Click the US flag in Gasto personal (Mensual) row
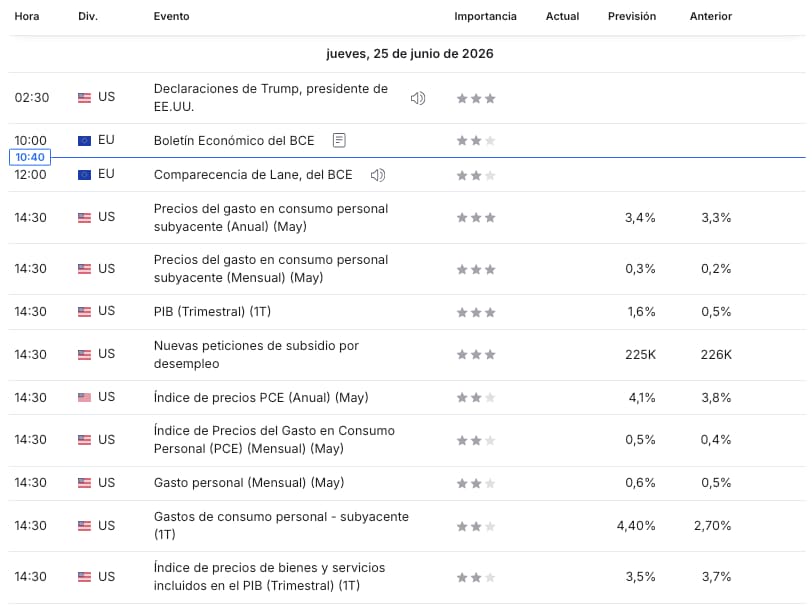 tap(84, 483)
